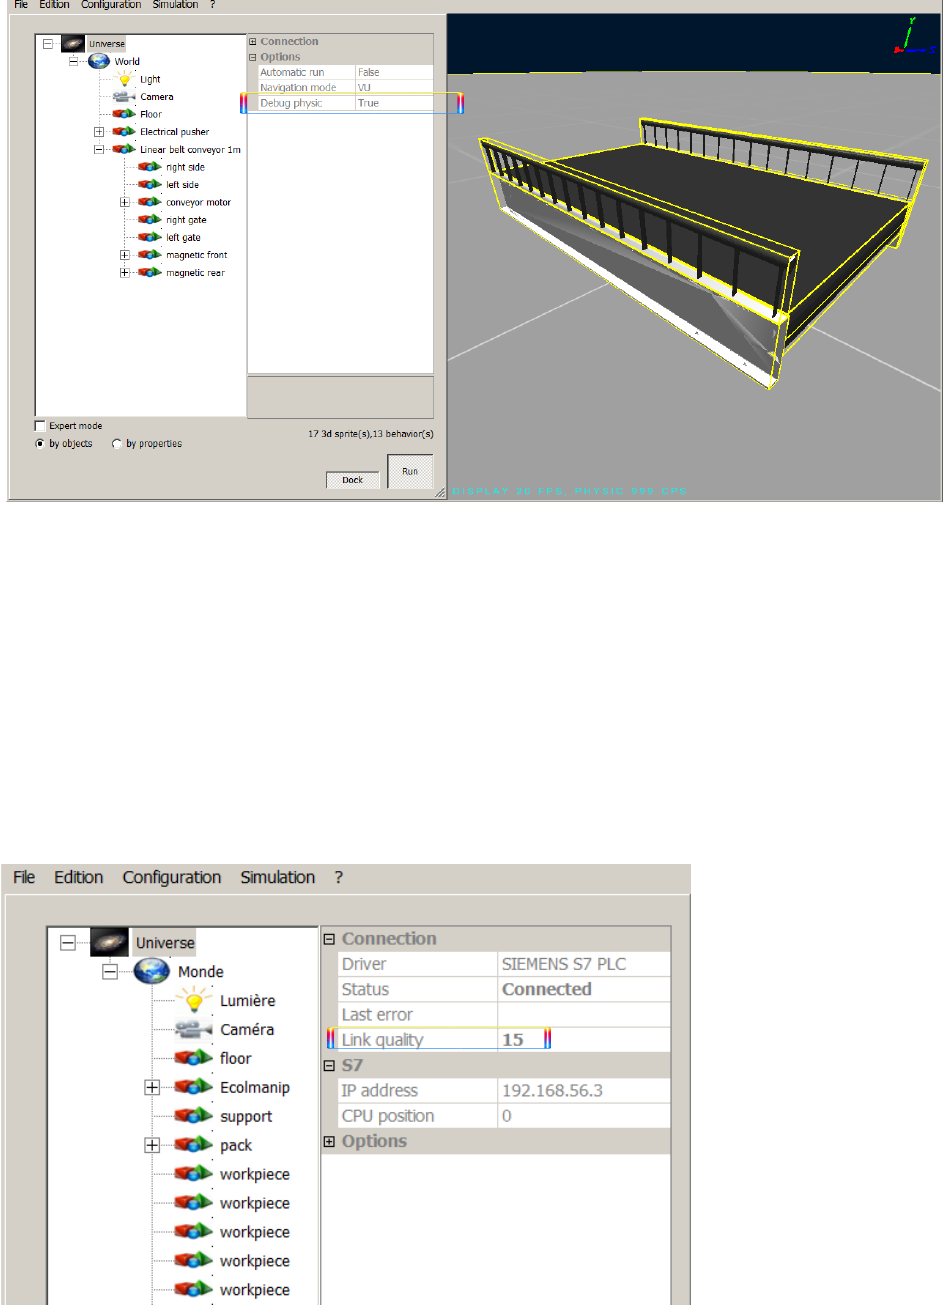Expand the Options section in bottom window
The image size is (943, 1305).
tap(329, 1141)
